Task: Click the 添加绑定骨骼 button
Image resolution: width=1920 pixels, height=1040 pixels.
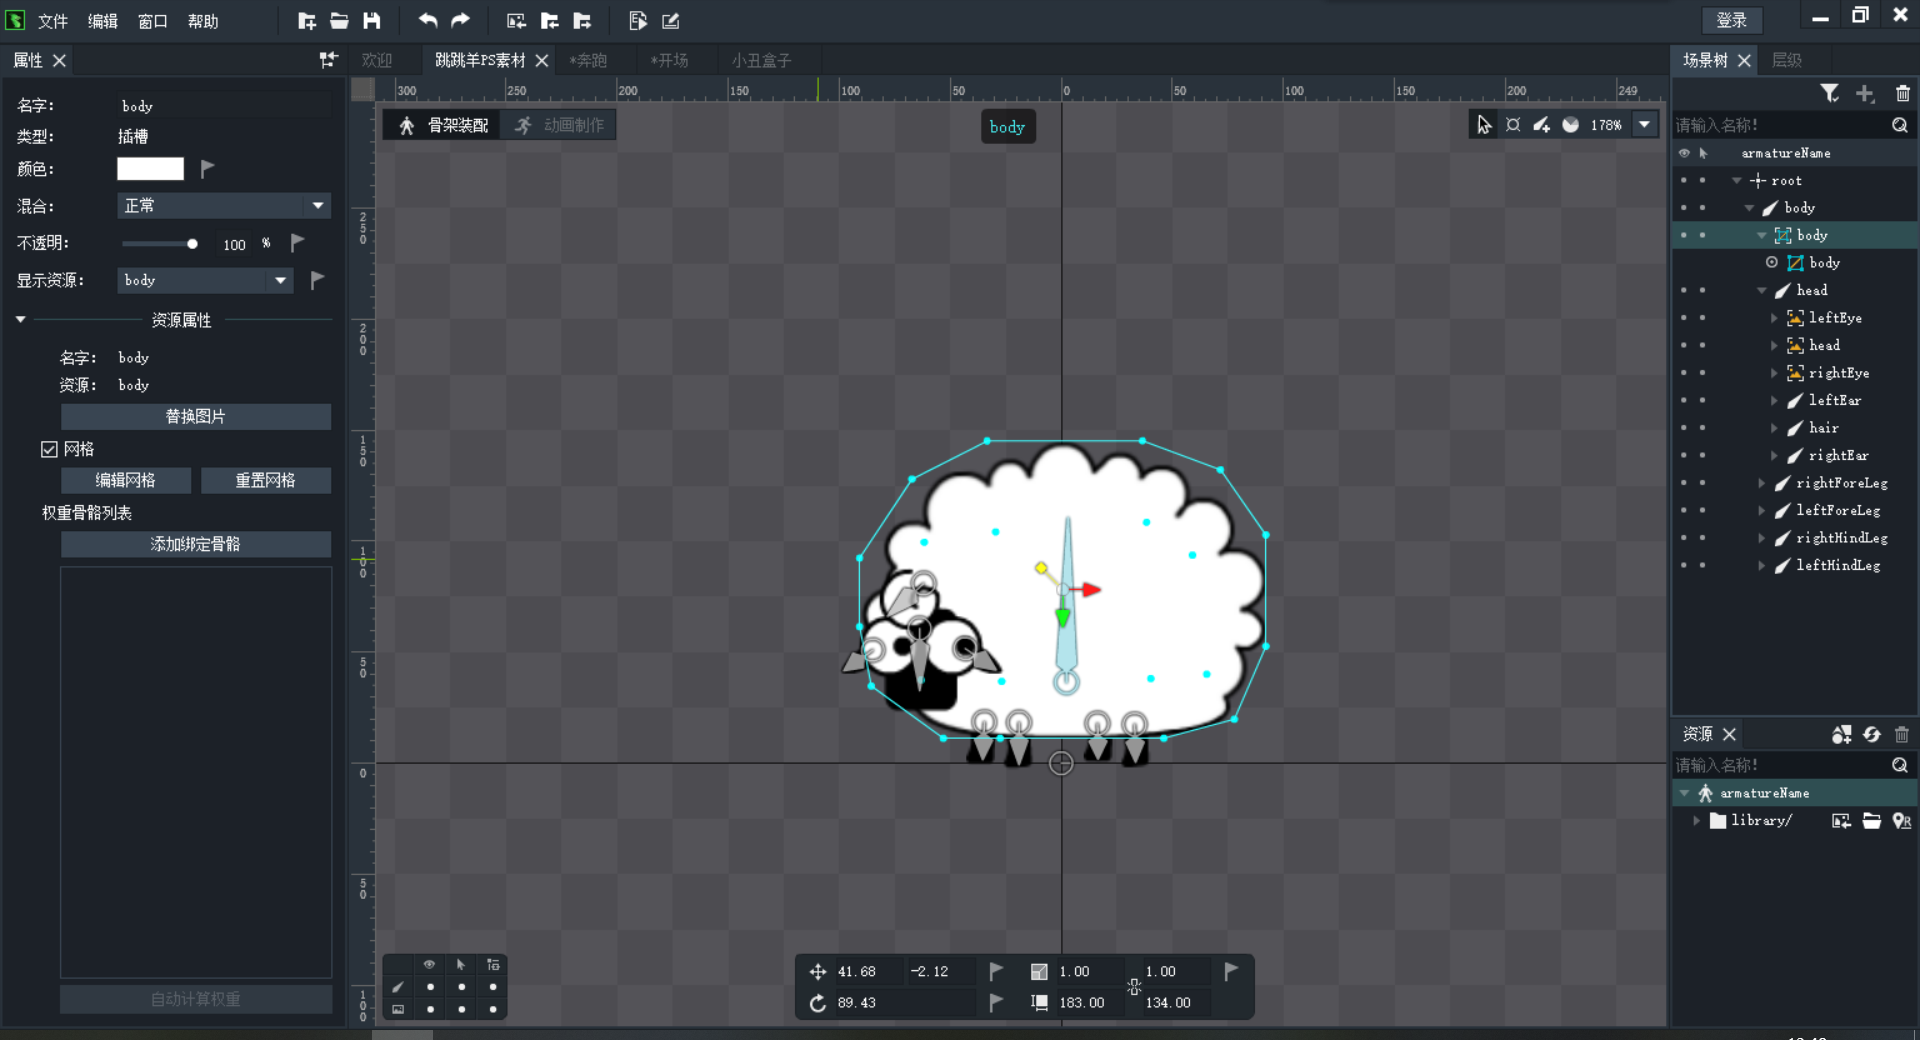Action: [195, 544]
